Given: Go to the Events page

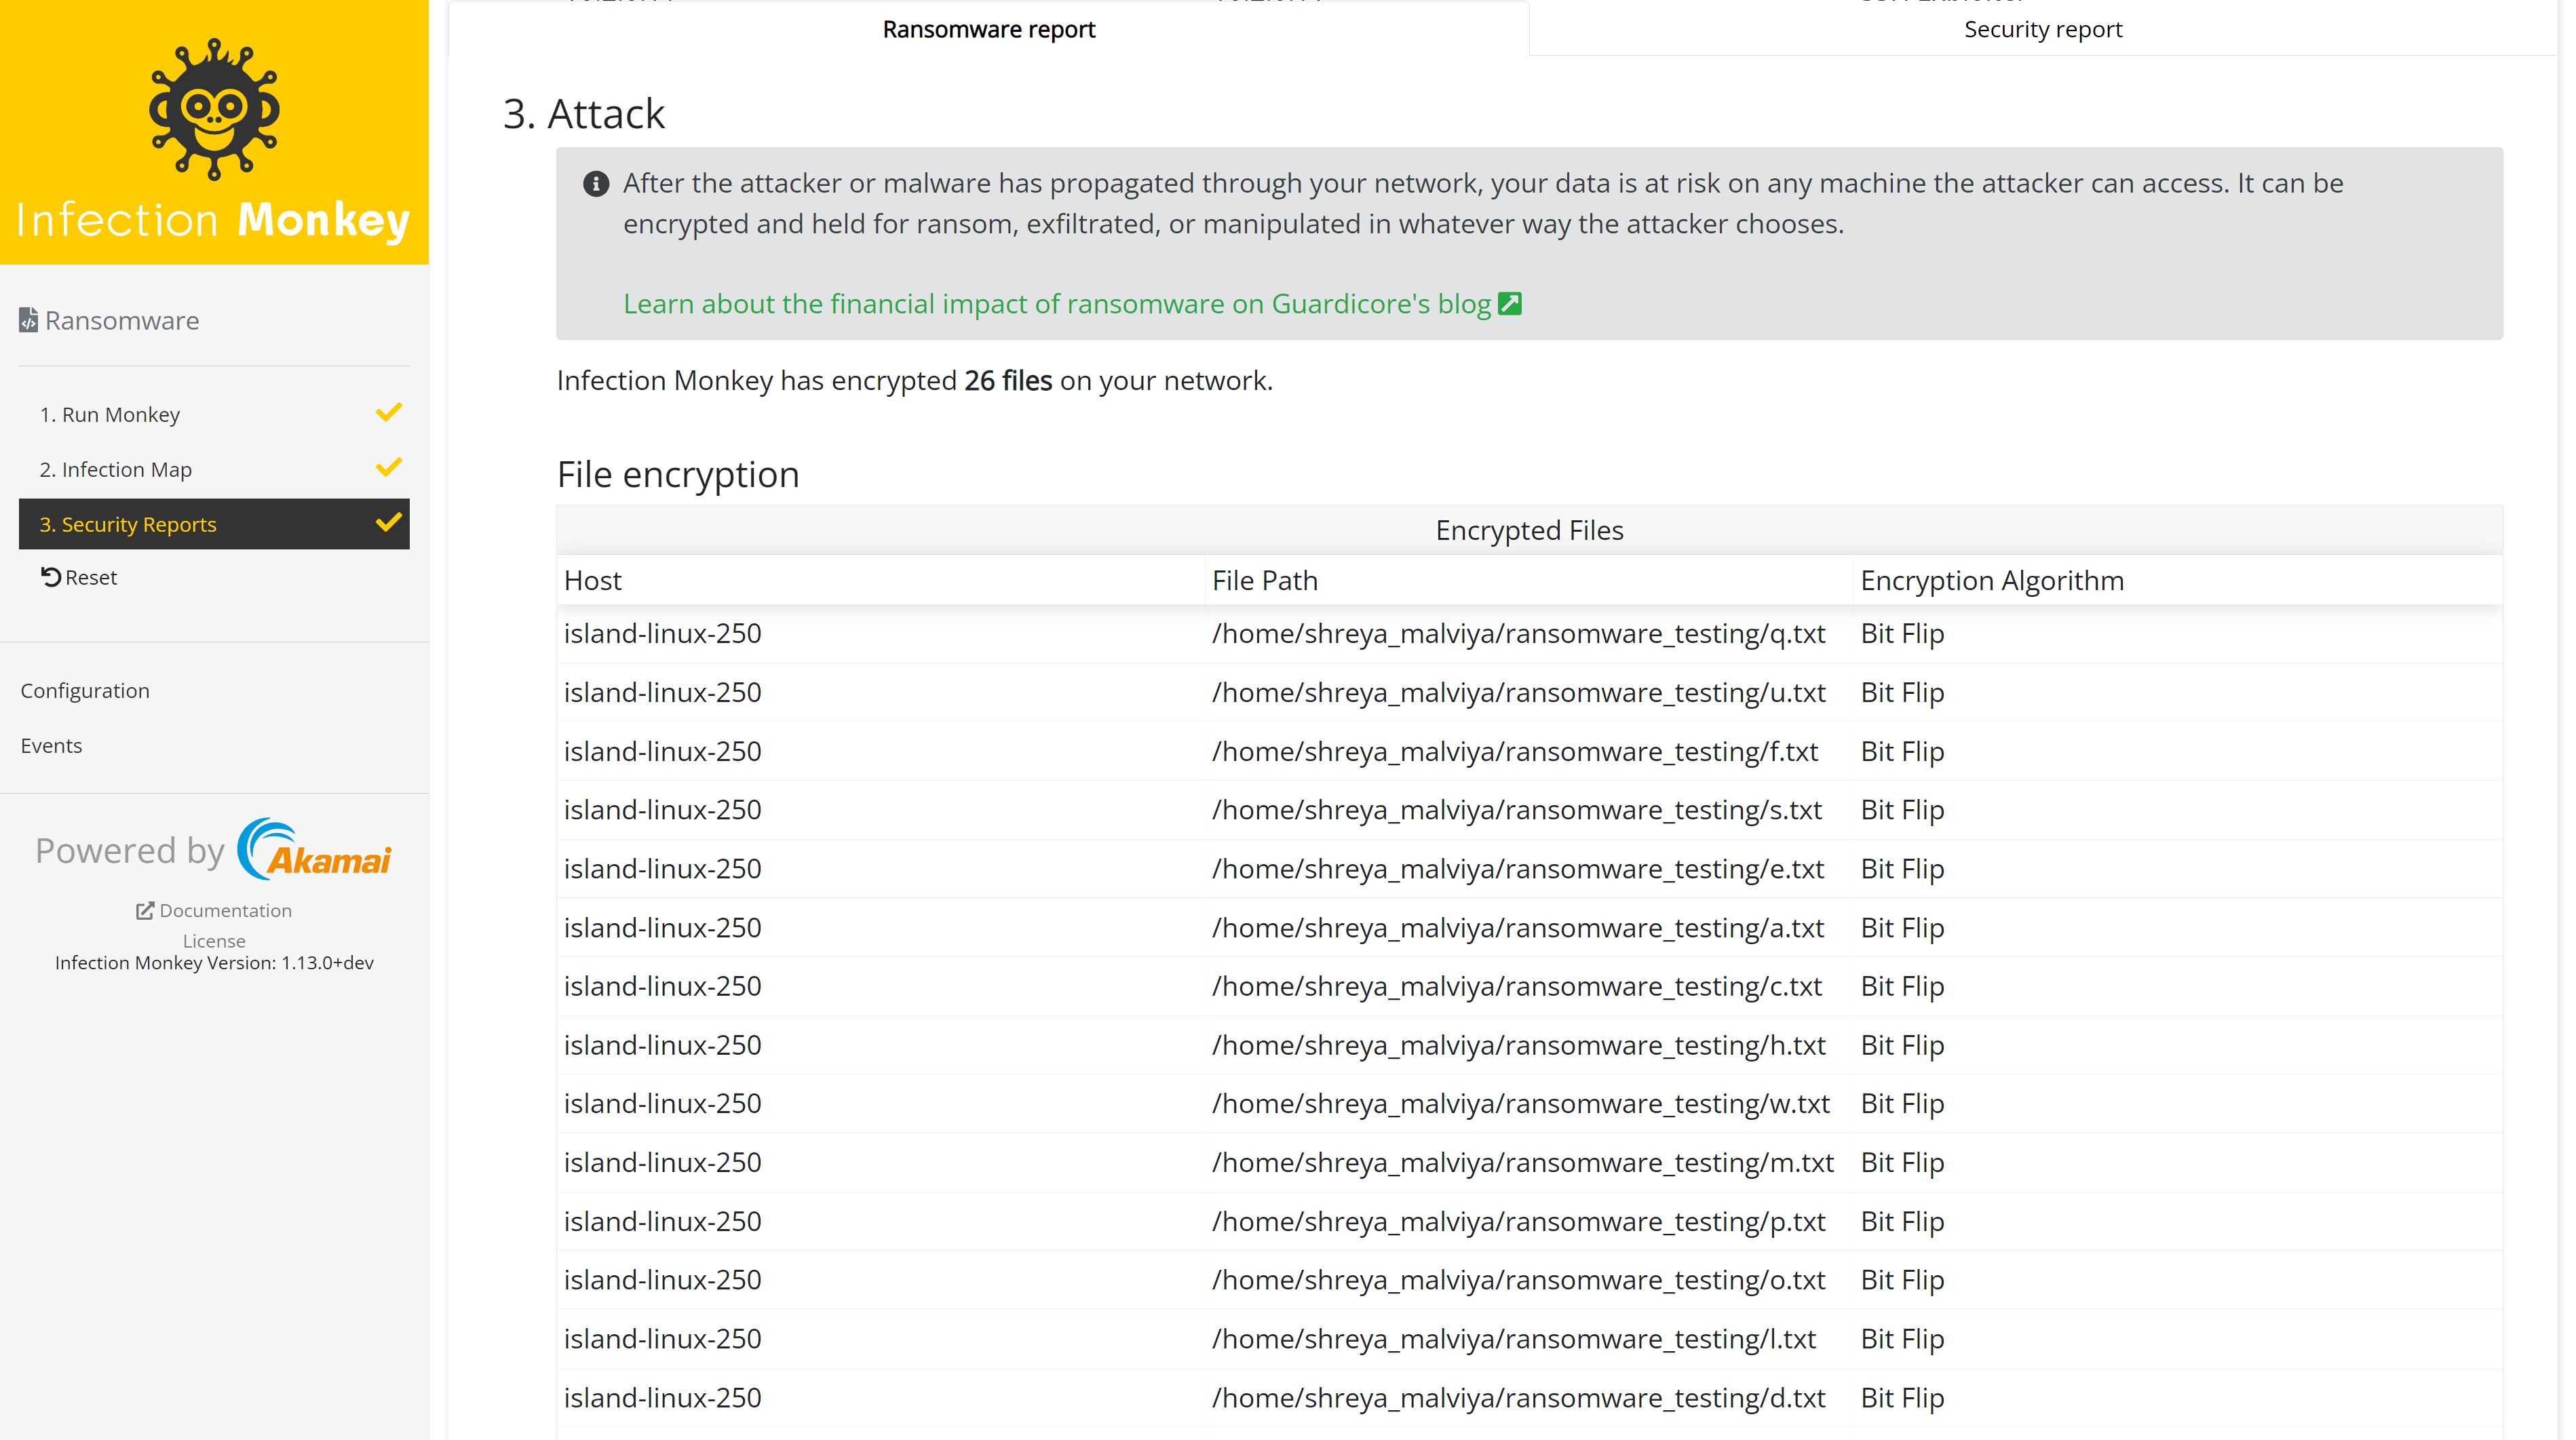Looking at the screenshot, I should click(51, 746).
